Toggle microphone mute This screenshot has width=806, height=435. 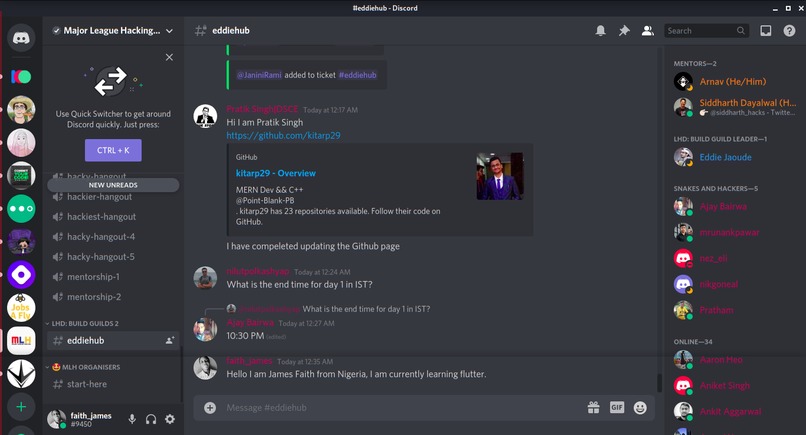[x=132, y=419]
